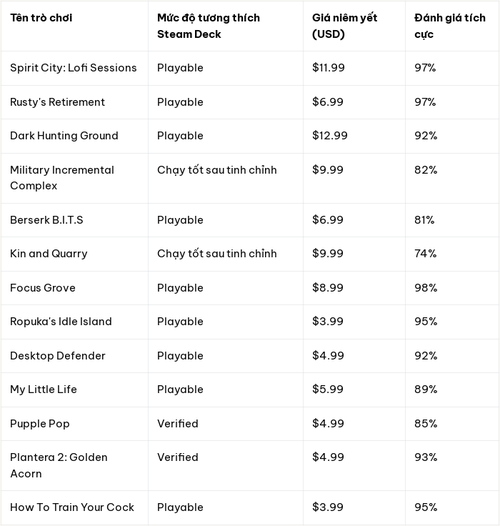This screenshot has width=500, height=526.
Task: Click the 98% rating for Focus Grove
Action: (426, 288)
